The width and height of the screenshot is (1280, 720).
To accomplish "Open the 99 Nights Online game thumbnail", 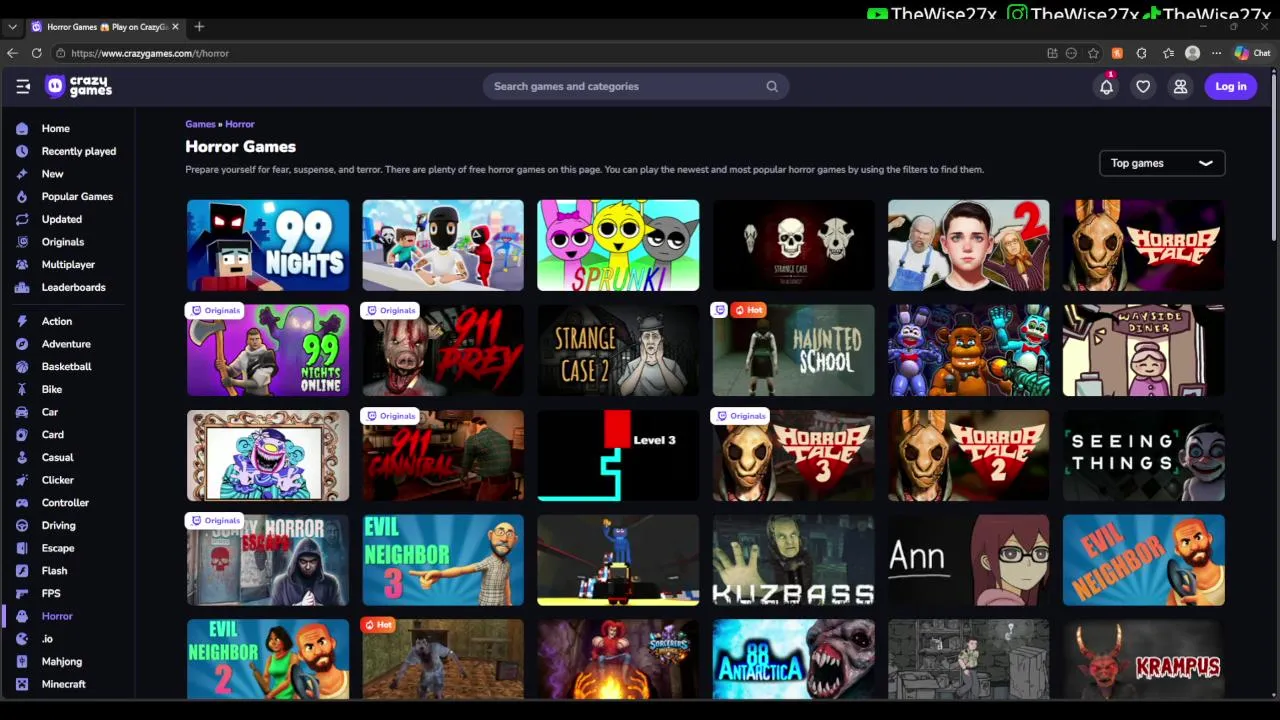I will click(268, 350).
